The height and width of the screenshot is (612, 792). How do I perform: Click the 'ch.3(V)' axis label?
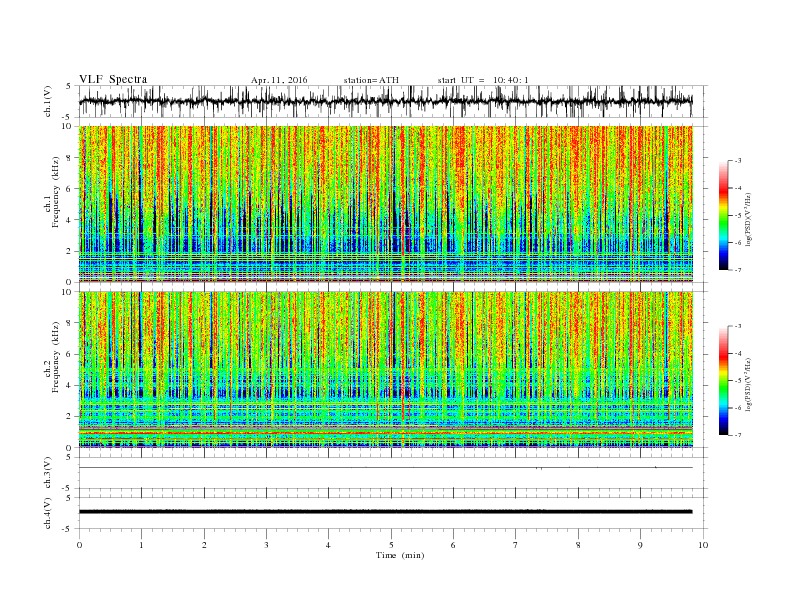[x=48, y=473]
